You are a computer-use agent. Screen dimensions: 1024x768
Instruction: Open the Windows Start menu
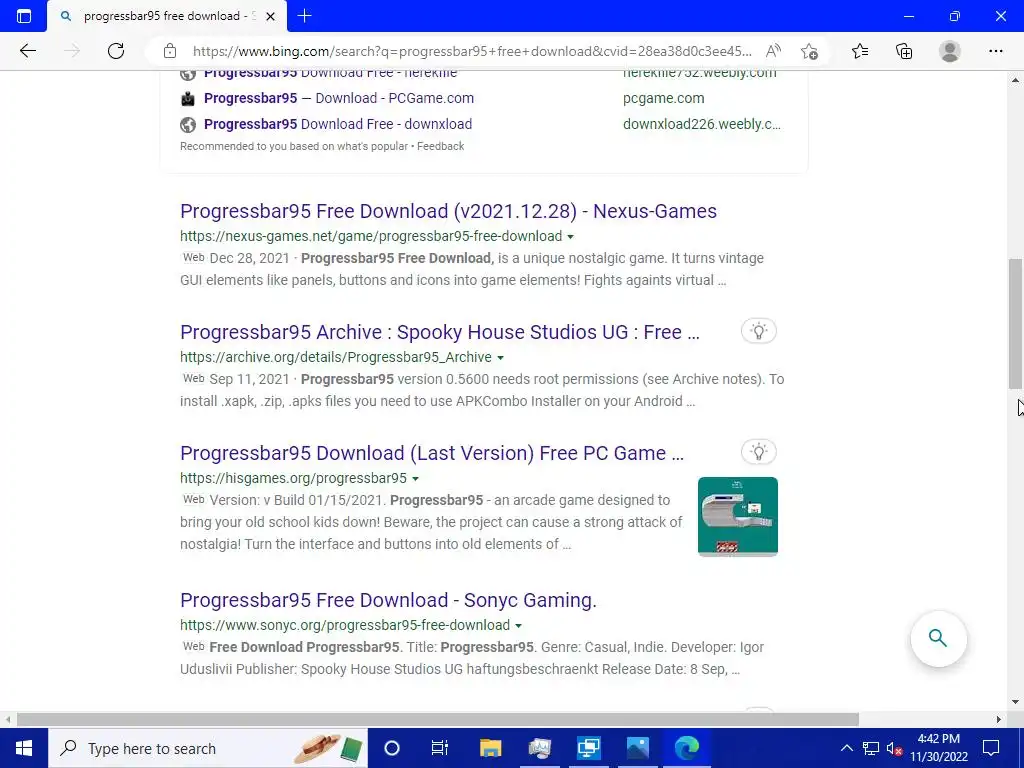[24, 748]
